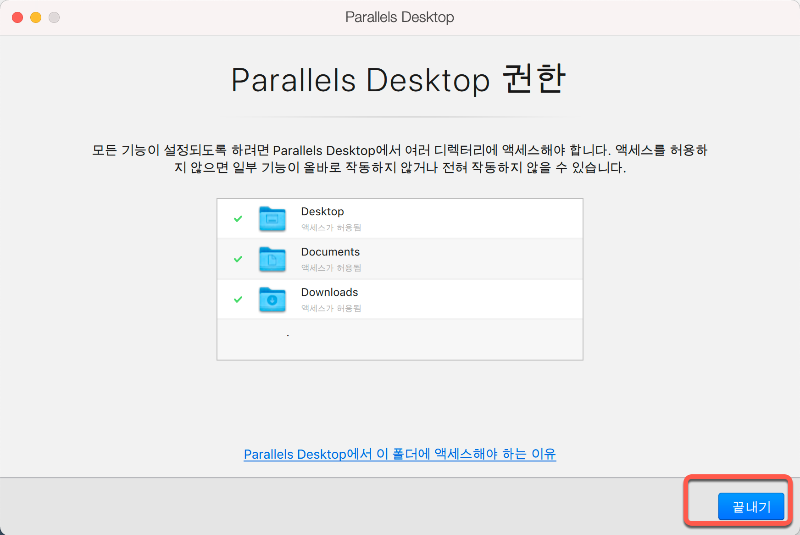Click the 끝내기 button
Screen dimensions: 800x535
tap(751, 506)
